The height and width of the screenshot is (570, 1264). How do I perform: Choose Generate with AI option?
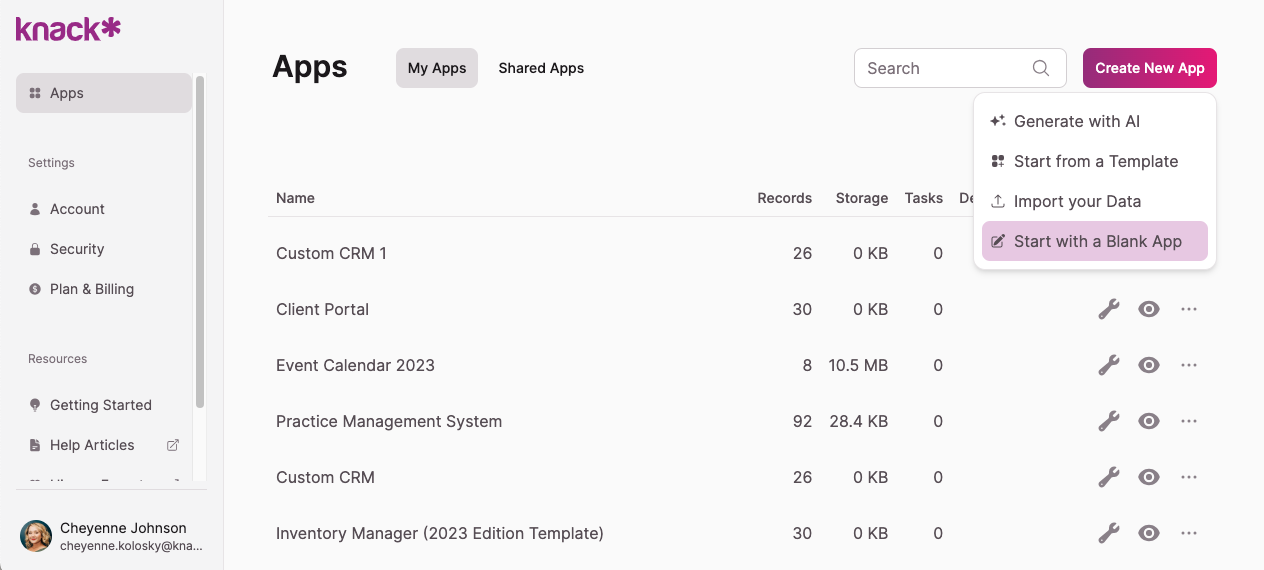[x=1076, y=121]
